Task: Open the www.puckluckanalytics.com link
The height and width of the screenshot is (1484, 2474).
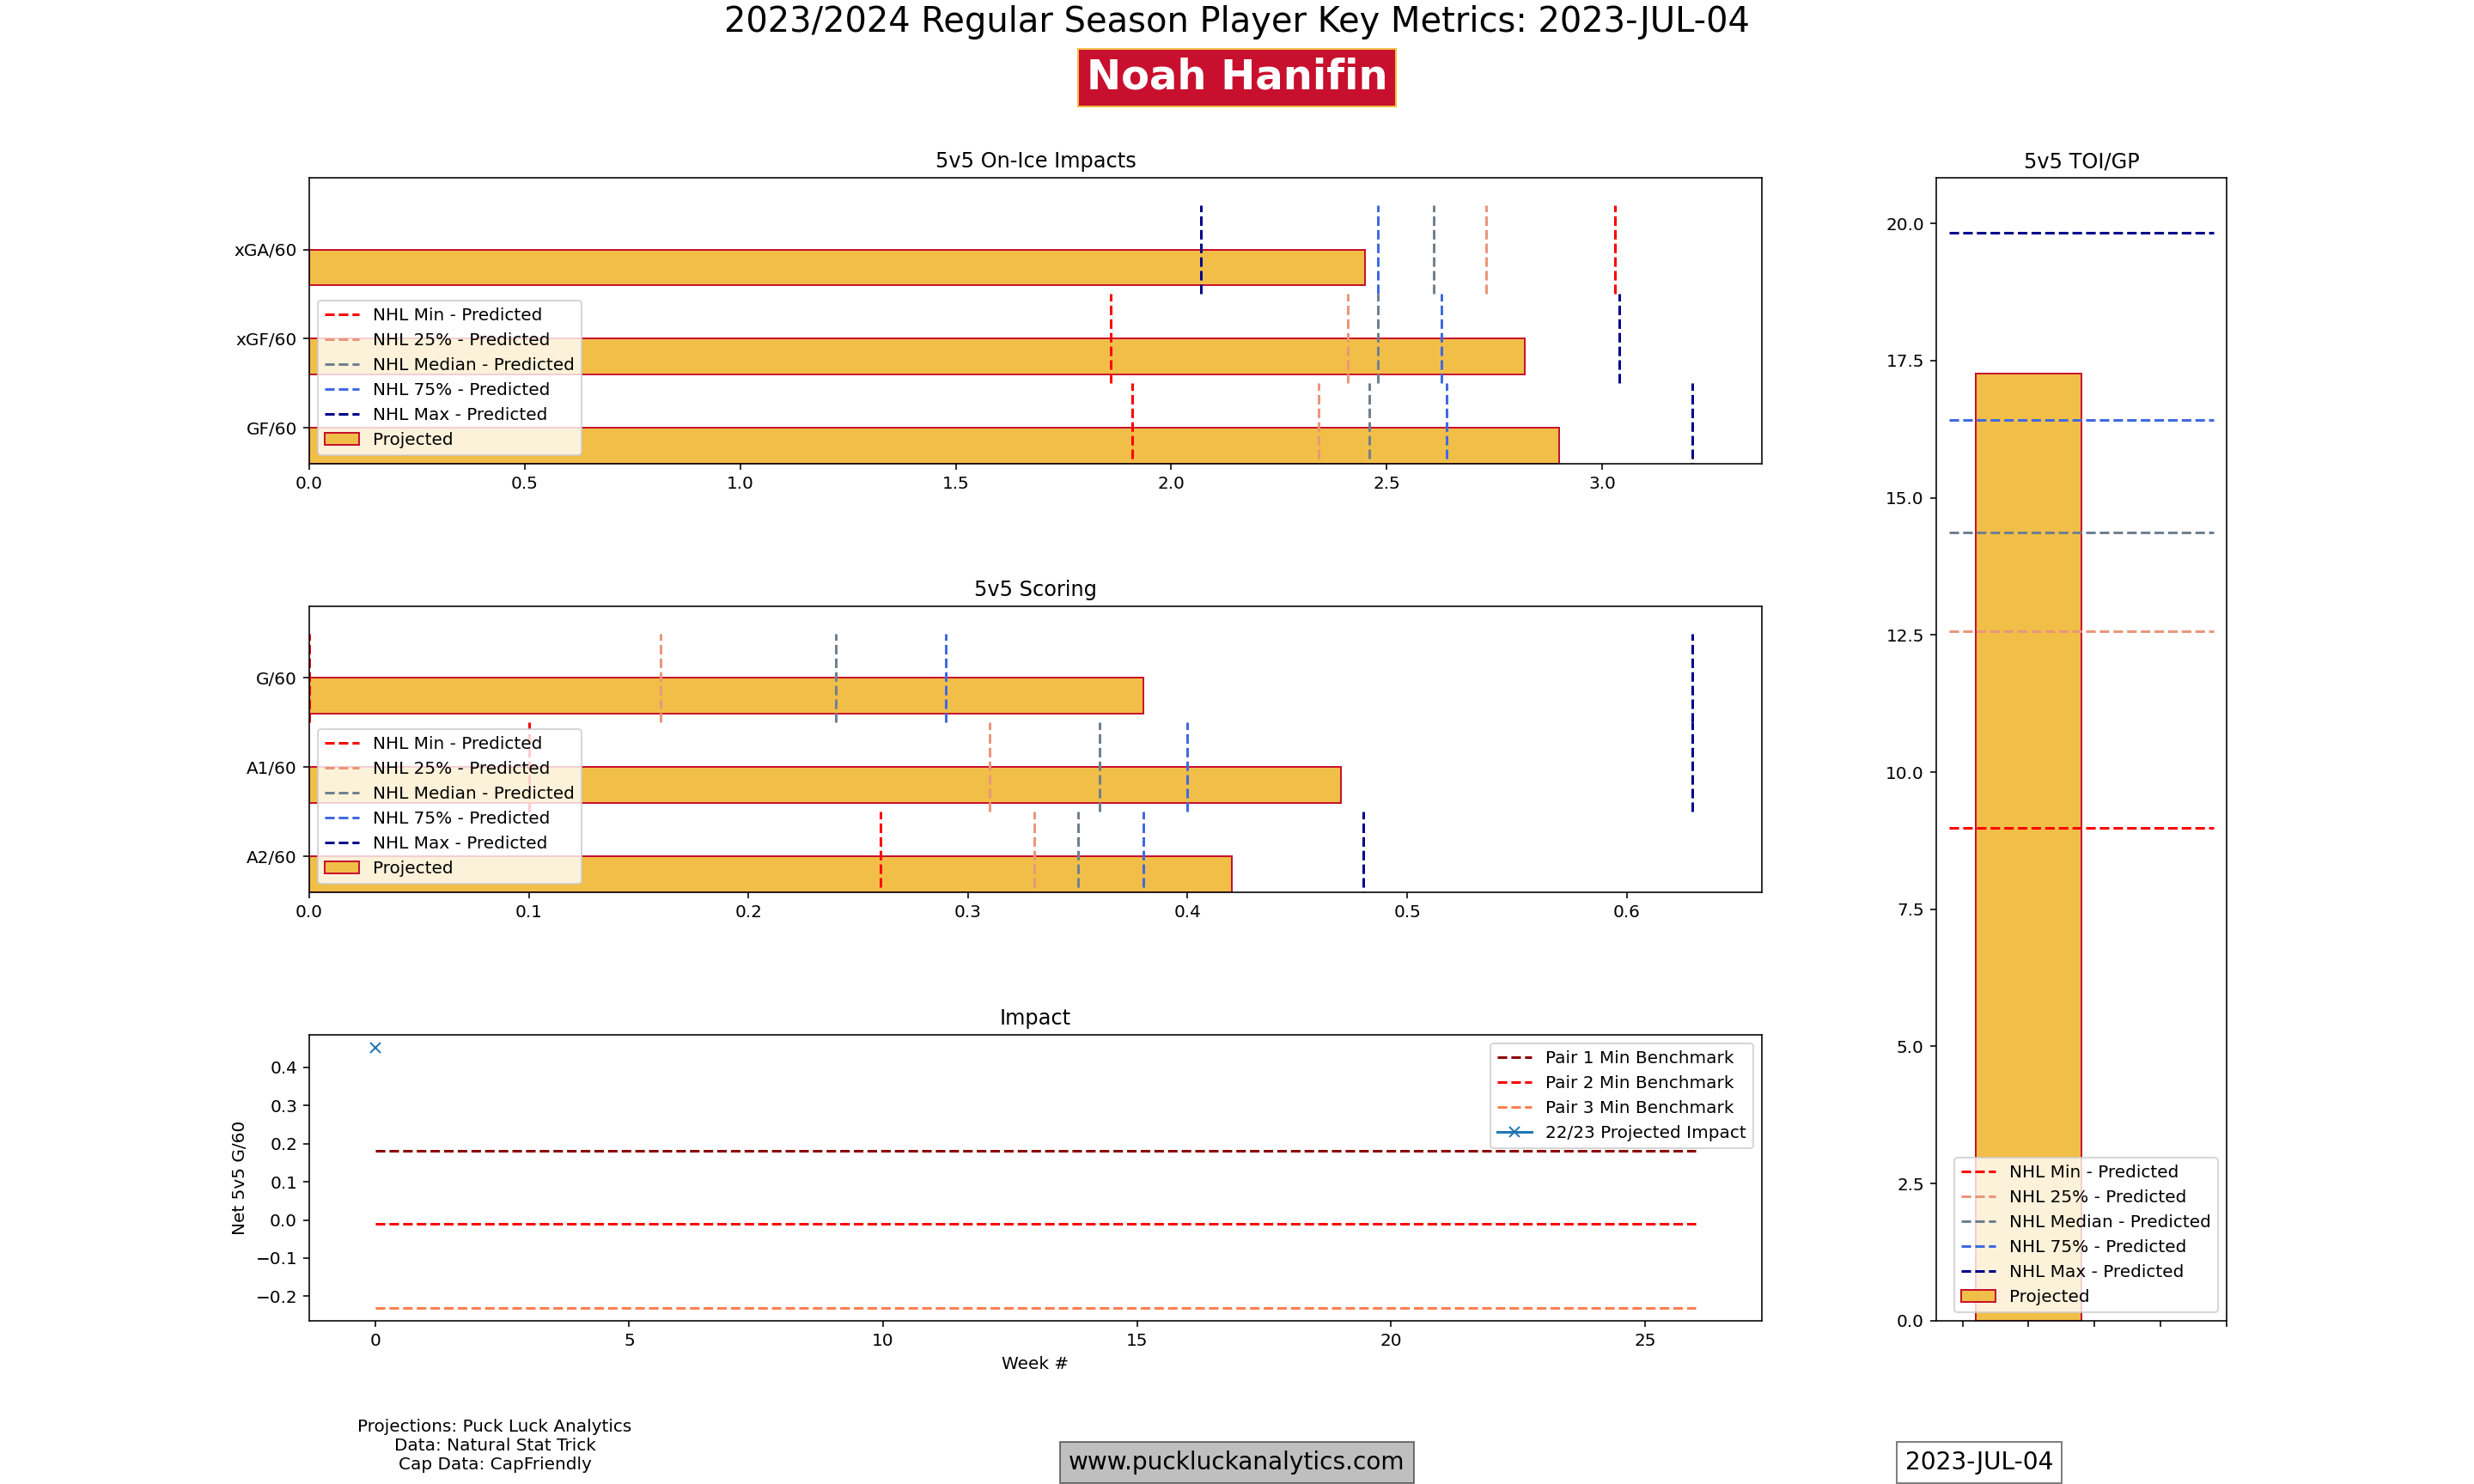Action: tap(1236, 1461)
